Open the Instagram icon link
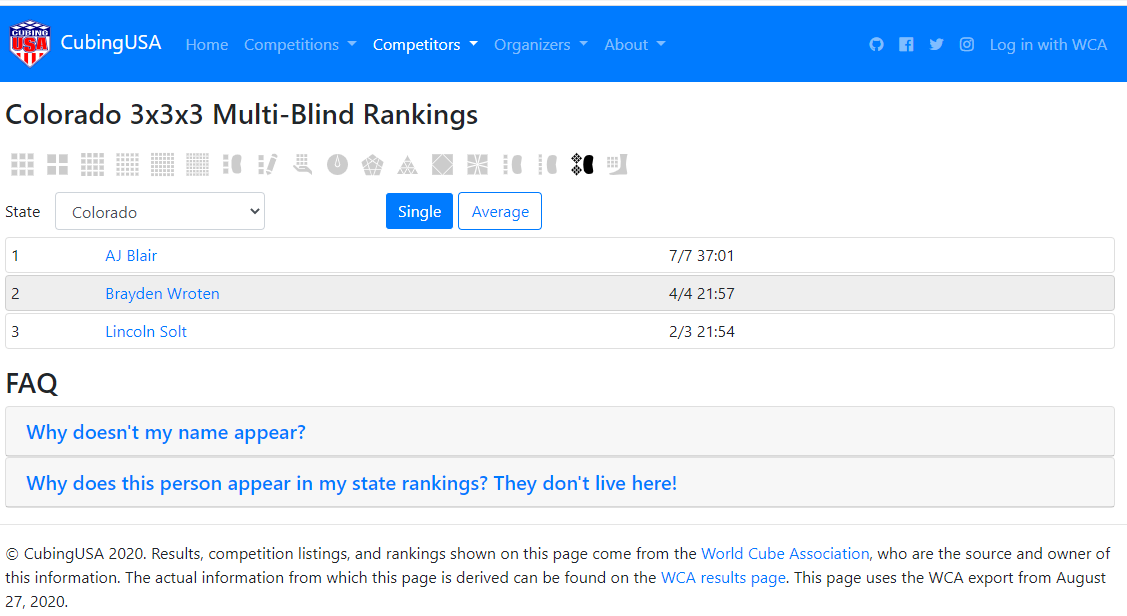 [967, 45]
